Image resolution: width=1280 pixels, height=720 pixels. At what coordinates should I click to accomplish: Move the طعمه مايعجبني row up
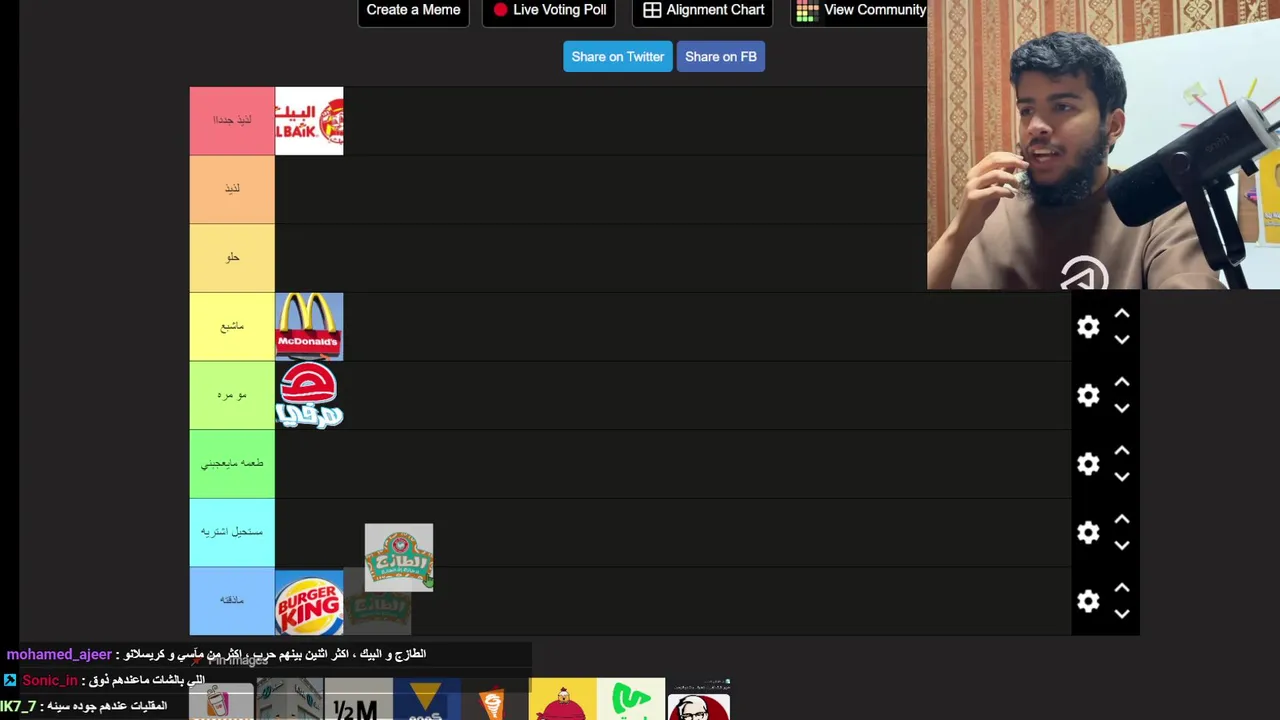[x=1122, y=451]
